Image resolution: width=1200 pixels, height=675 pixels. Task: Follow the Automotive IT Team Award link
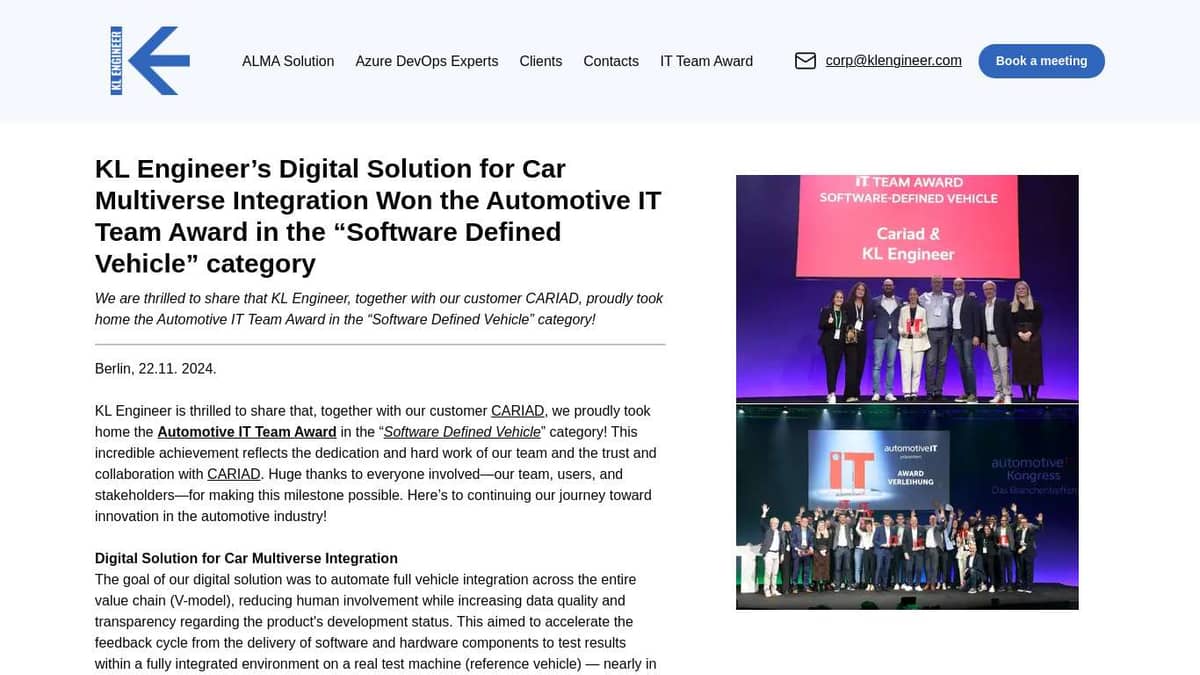246,432
